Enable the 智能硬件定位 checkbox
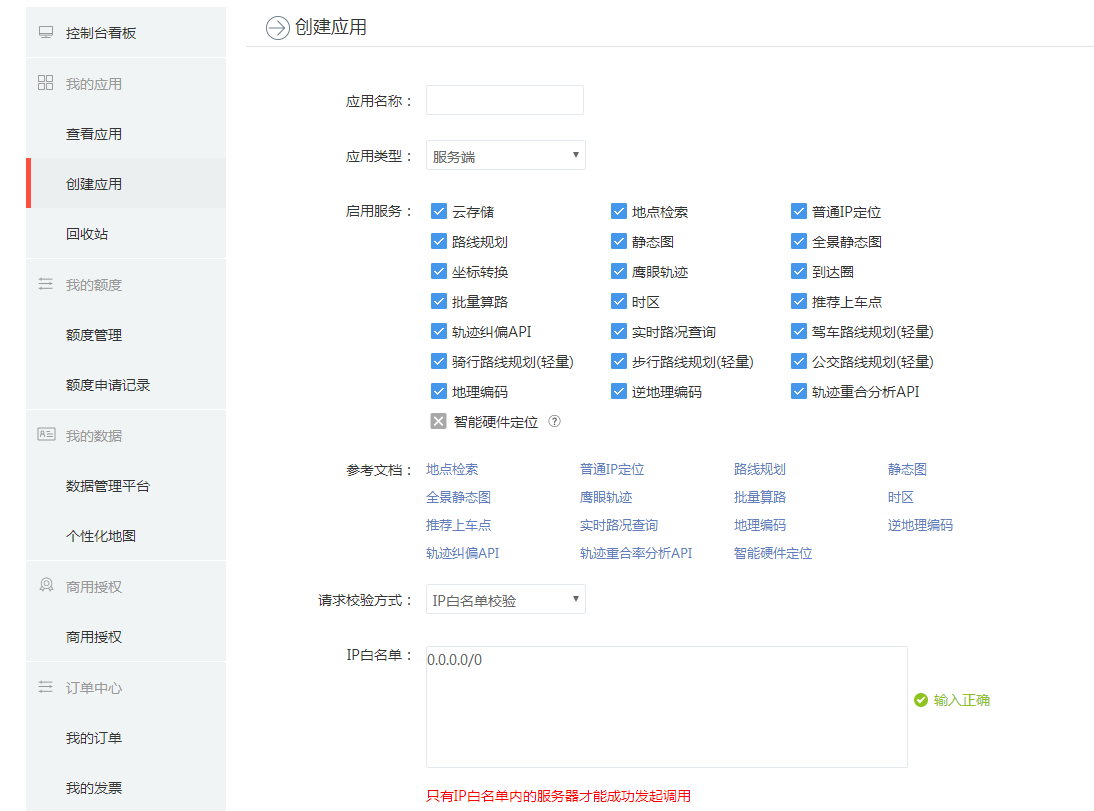The height and width of the screenshot is (811, 1094). [438, 421]
